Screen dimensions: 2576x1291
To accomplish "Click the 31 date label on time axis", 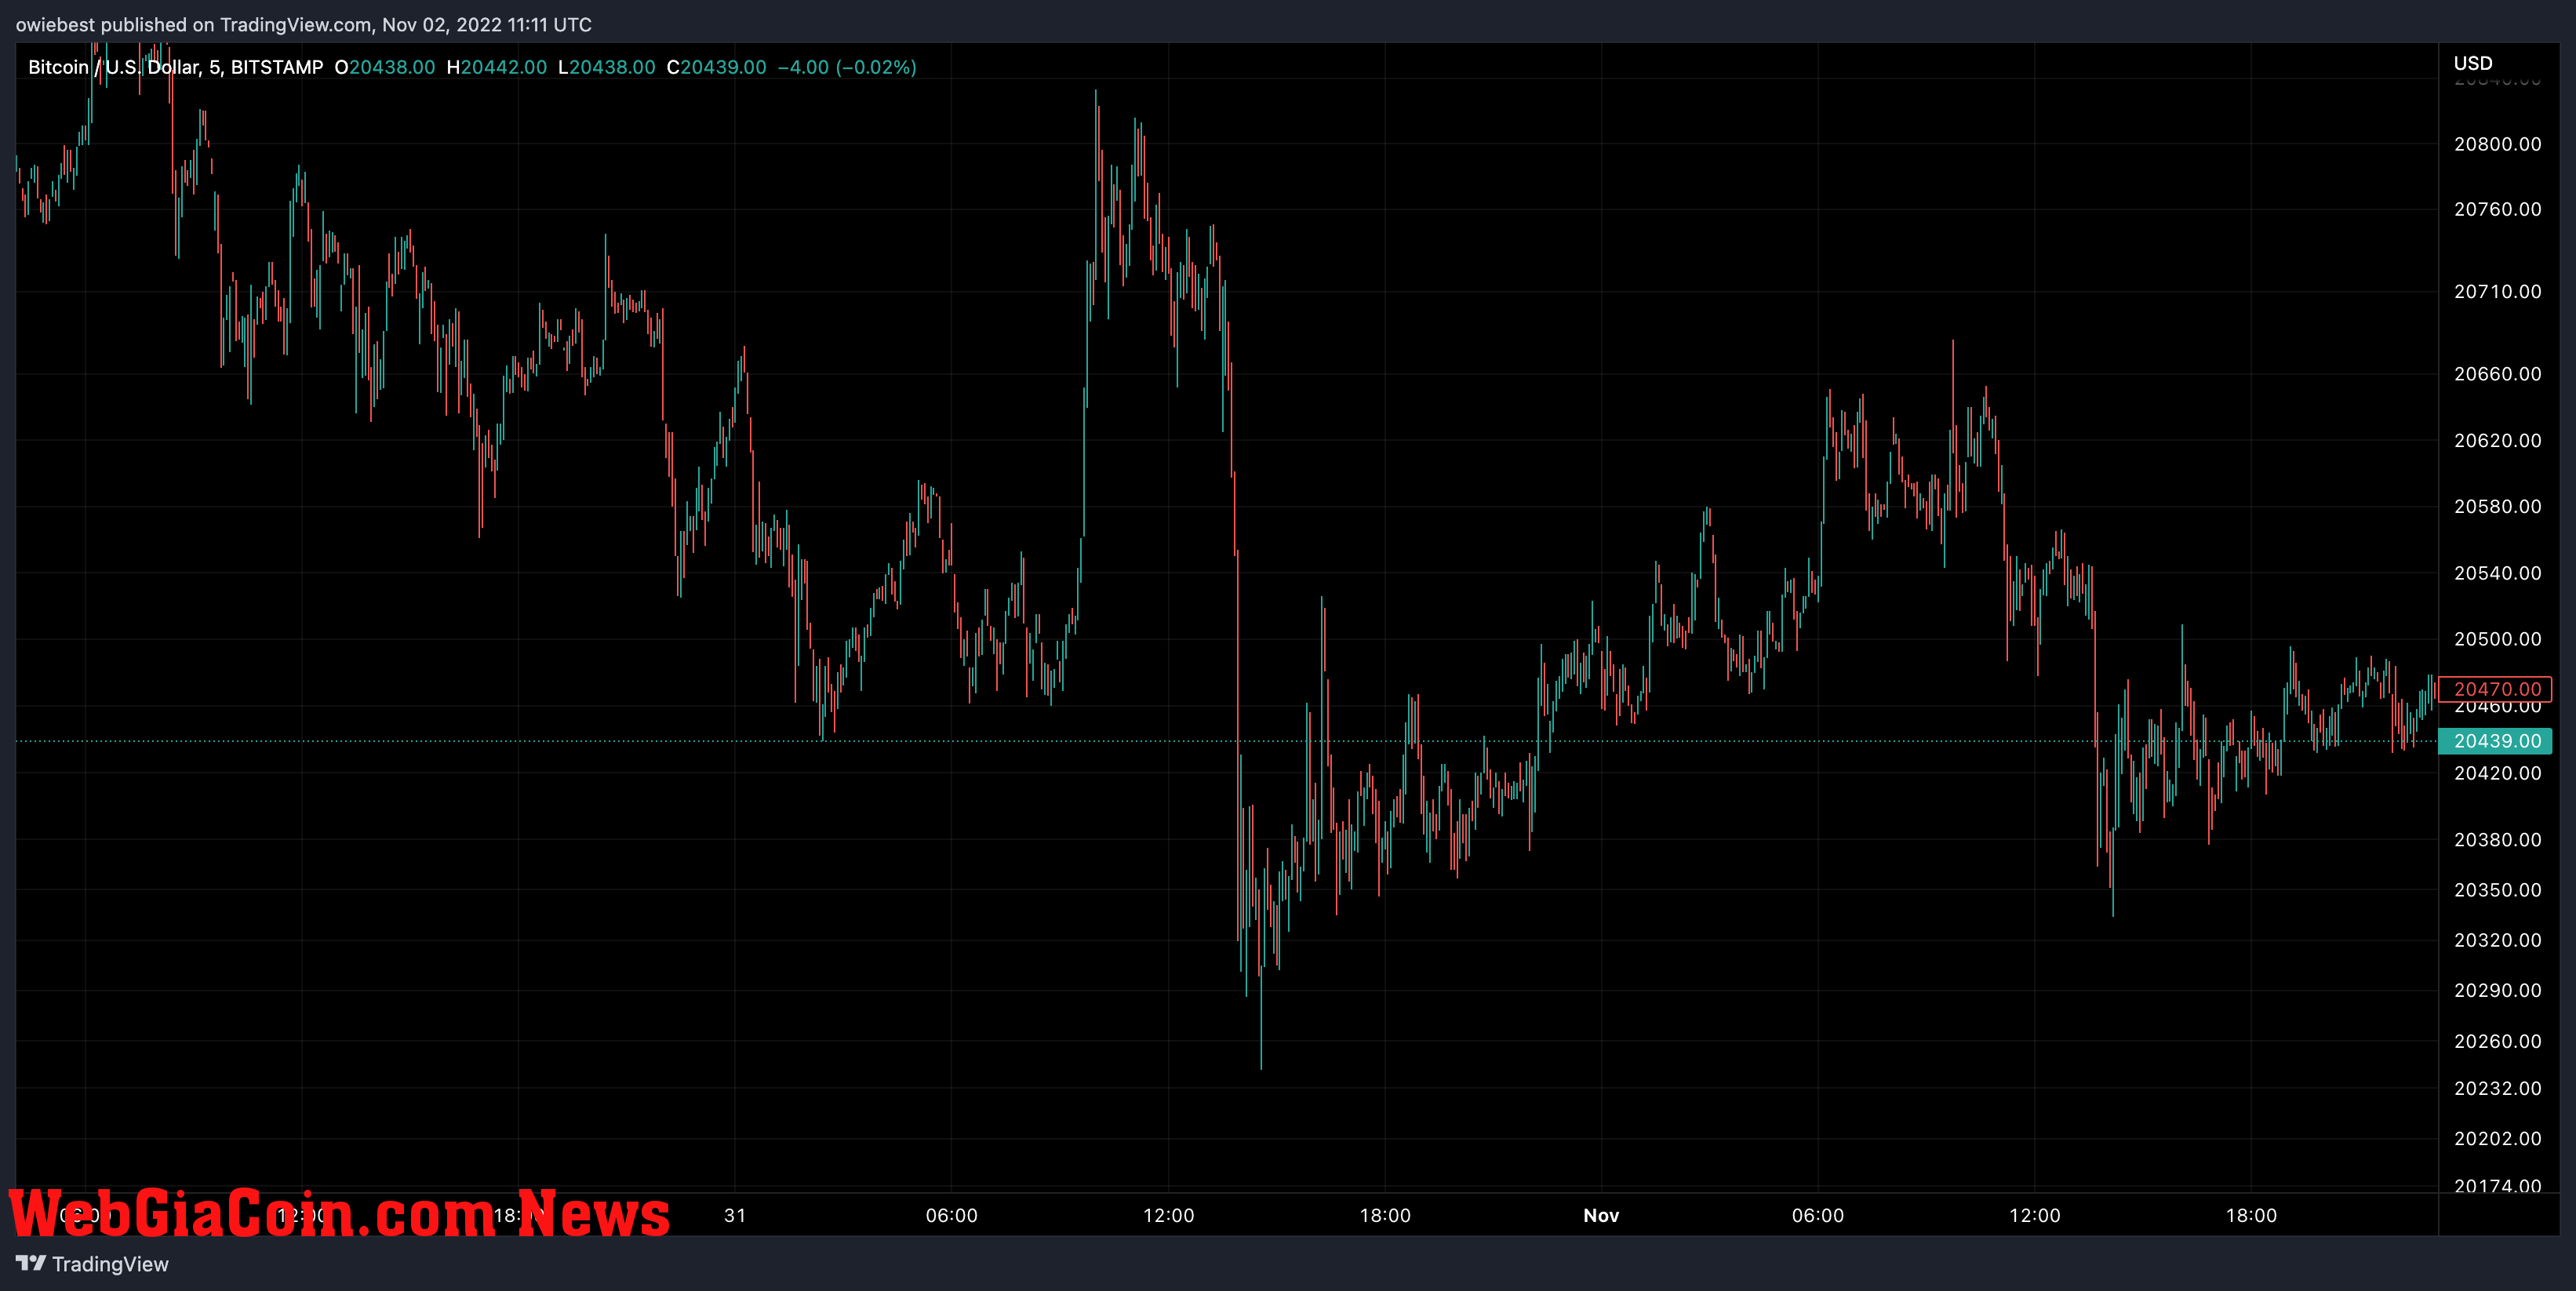I will click(x=735, y=1215).
